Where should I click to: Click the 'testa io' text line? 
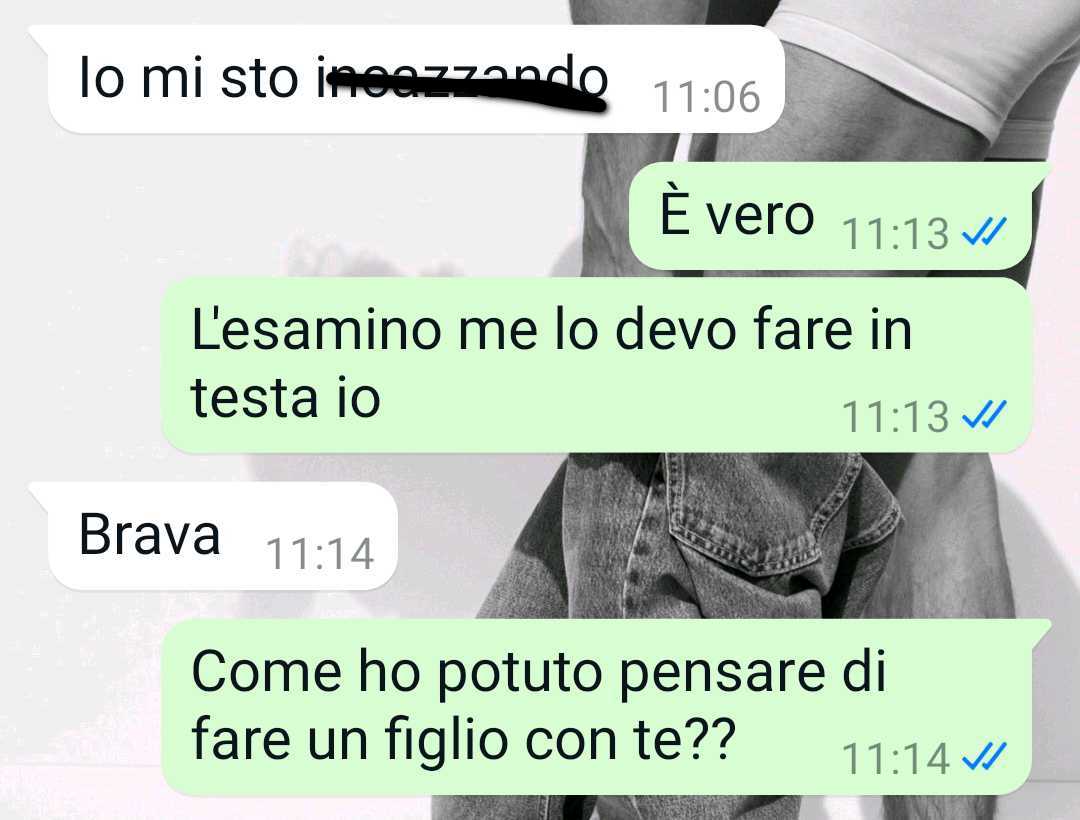[x=286, y=399]
